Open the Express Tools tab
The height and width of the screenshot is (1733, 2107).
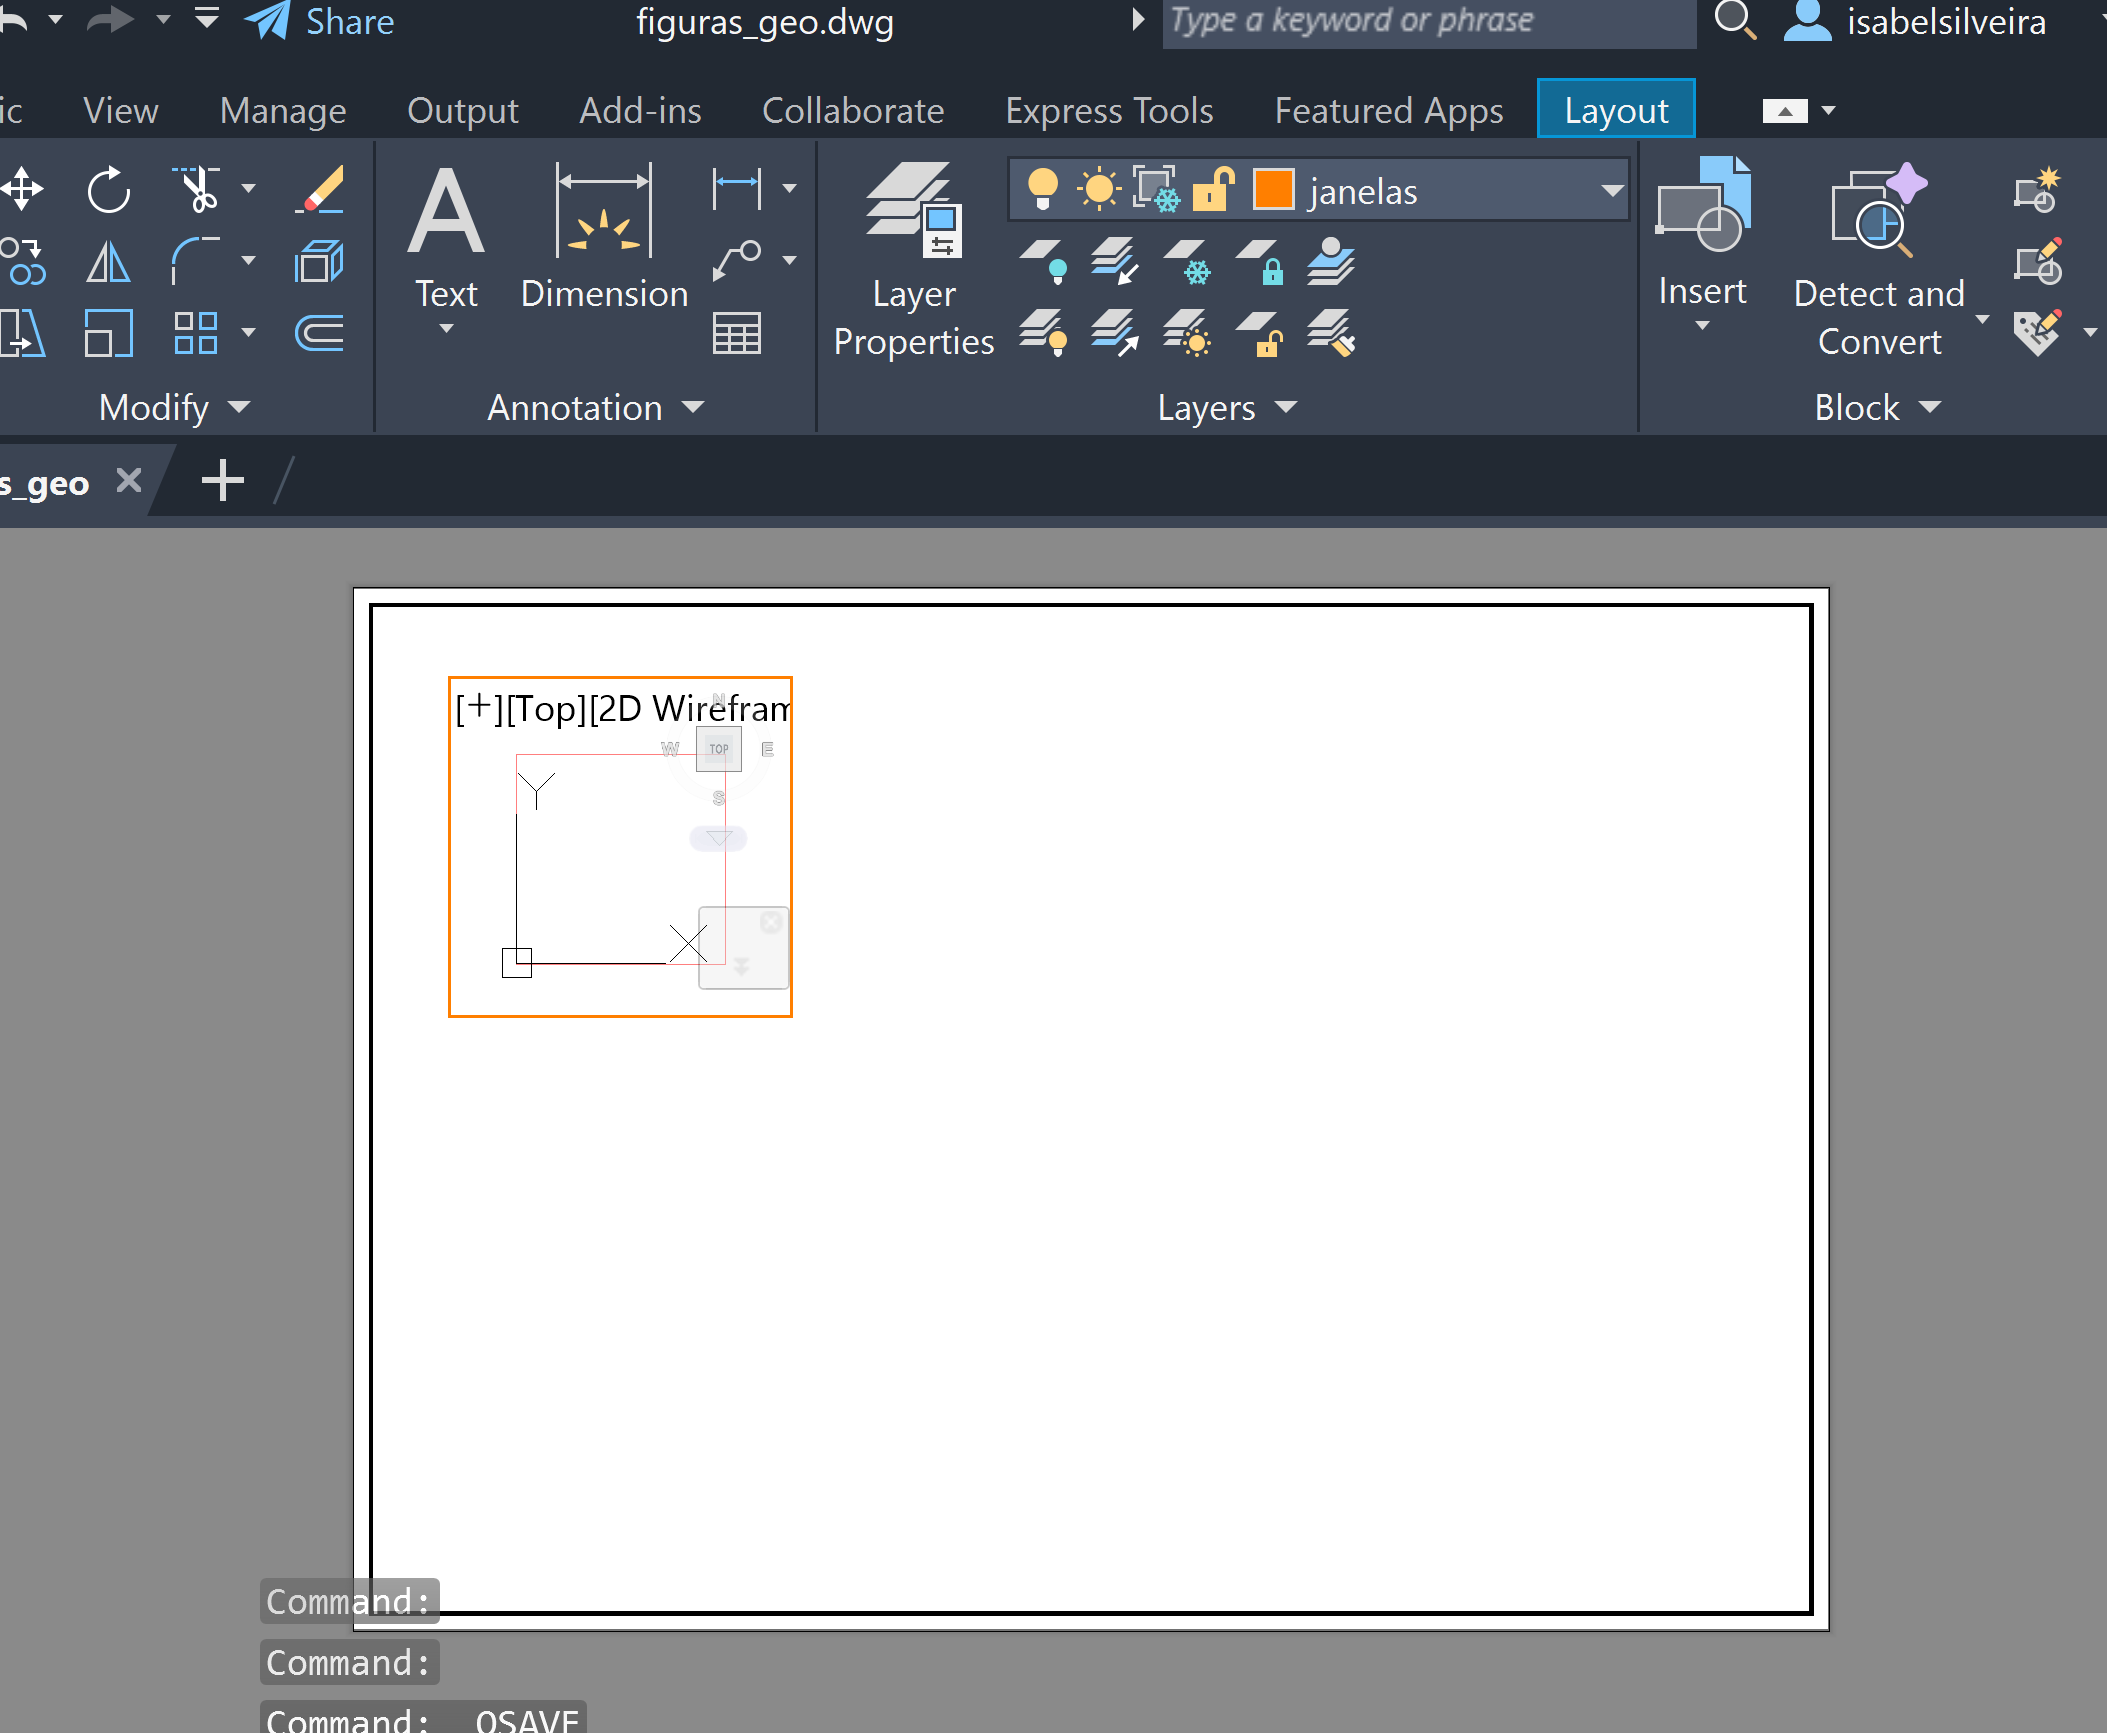click(x=1109, y=110)
